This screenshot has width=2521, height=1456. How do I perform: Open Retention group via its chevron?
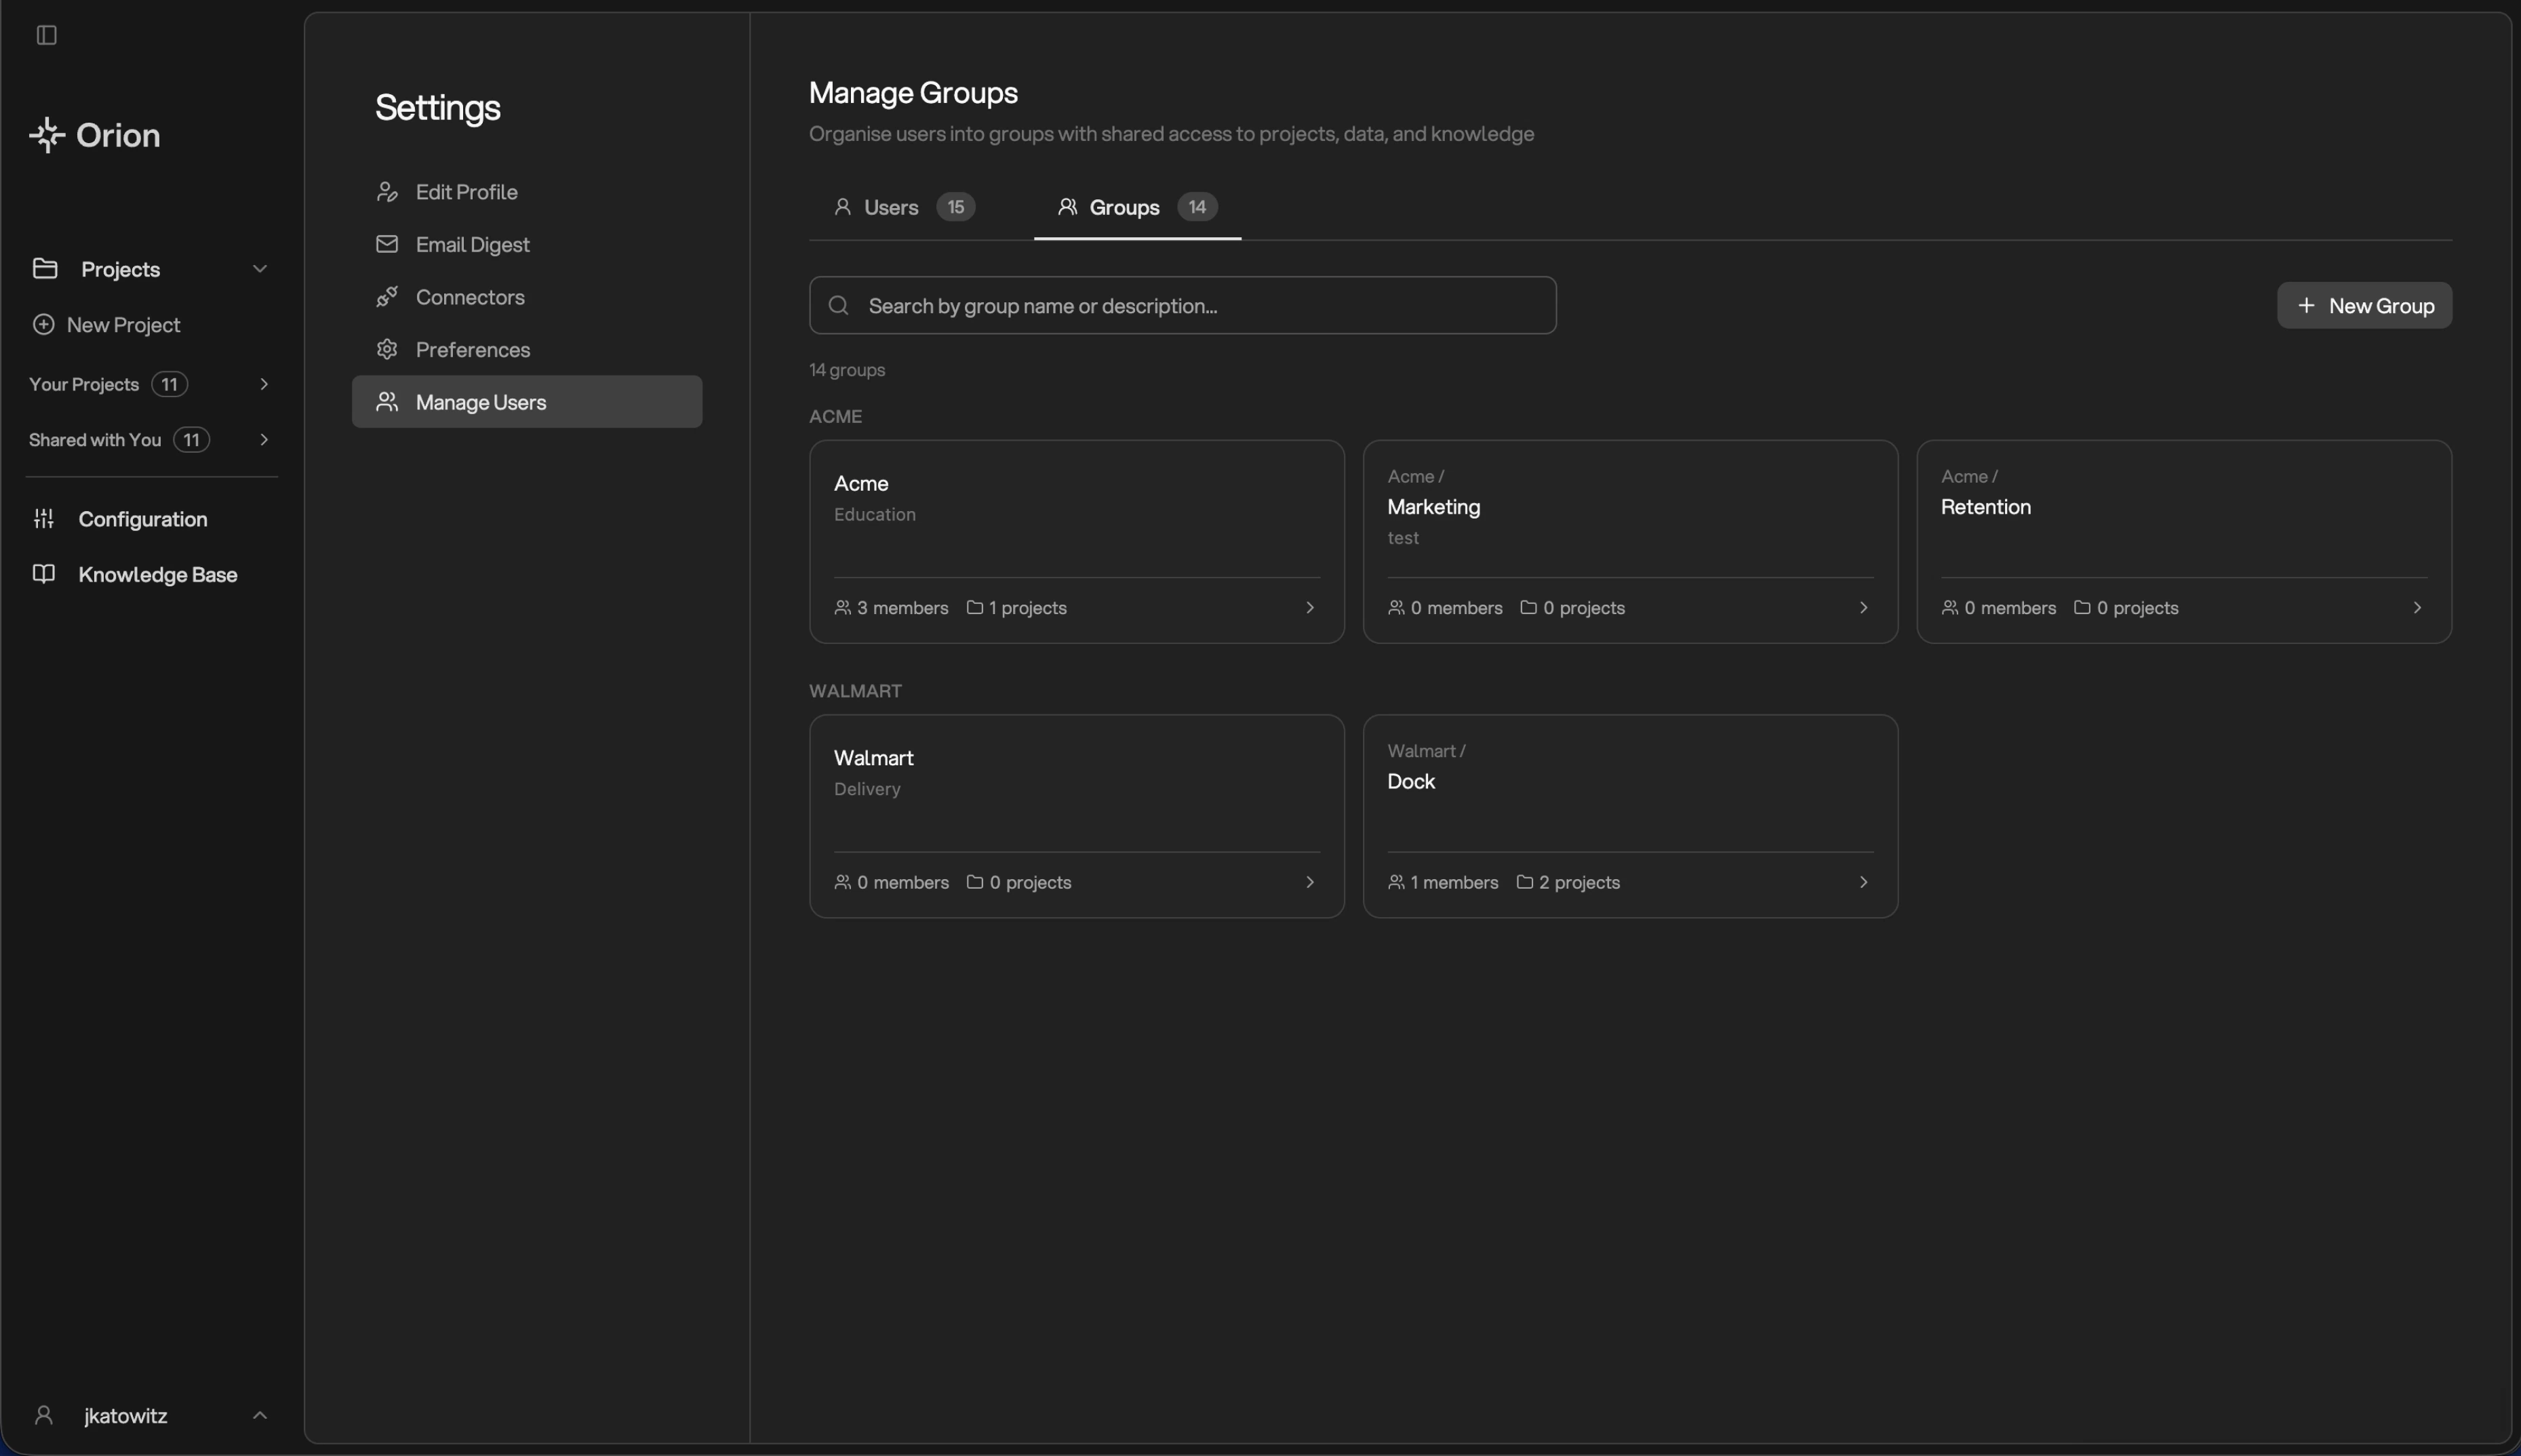[2417, 607]
